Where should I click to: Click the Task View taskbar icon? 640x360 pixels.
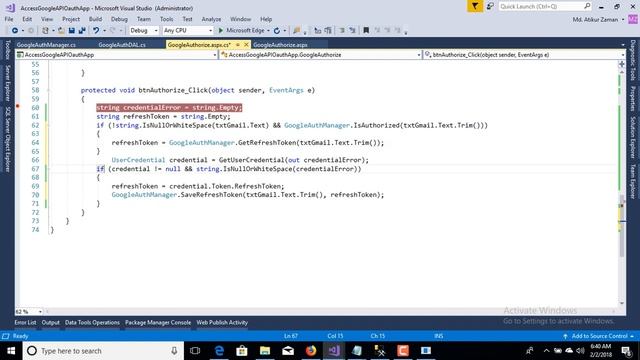coord(195,351)
